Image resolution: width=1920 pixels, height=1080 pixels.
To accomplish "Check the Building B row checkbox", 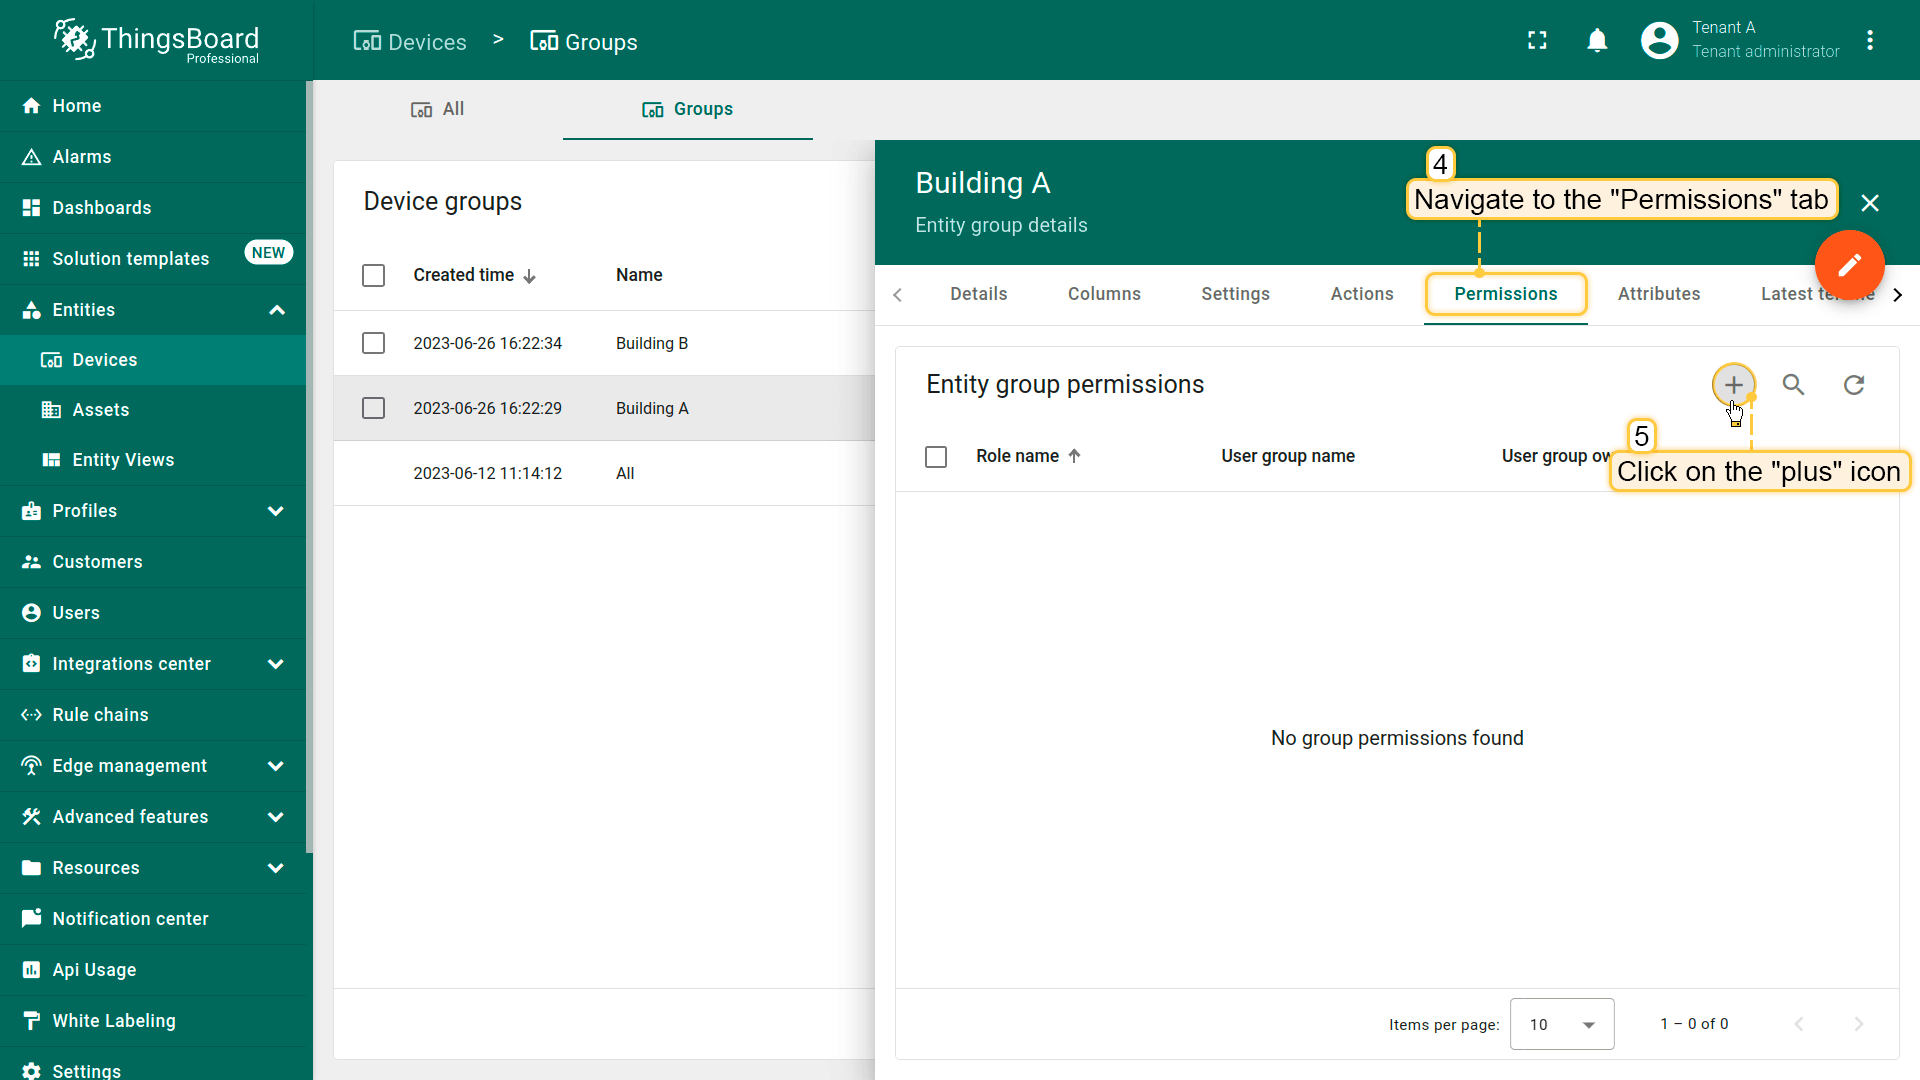I will 373,343.
